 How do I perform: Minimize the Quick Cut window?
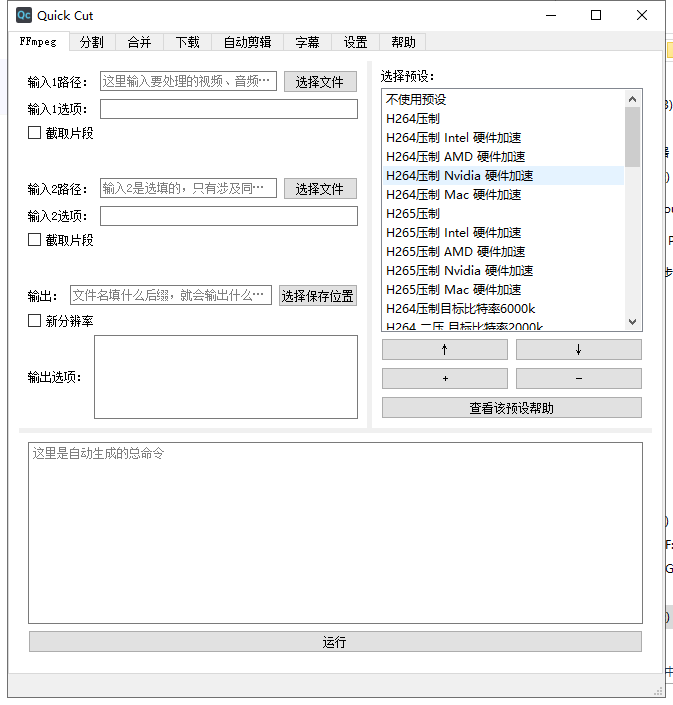(x=551, y=15)
